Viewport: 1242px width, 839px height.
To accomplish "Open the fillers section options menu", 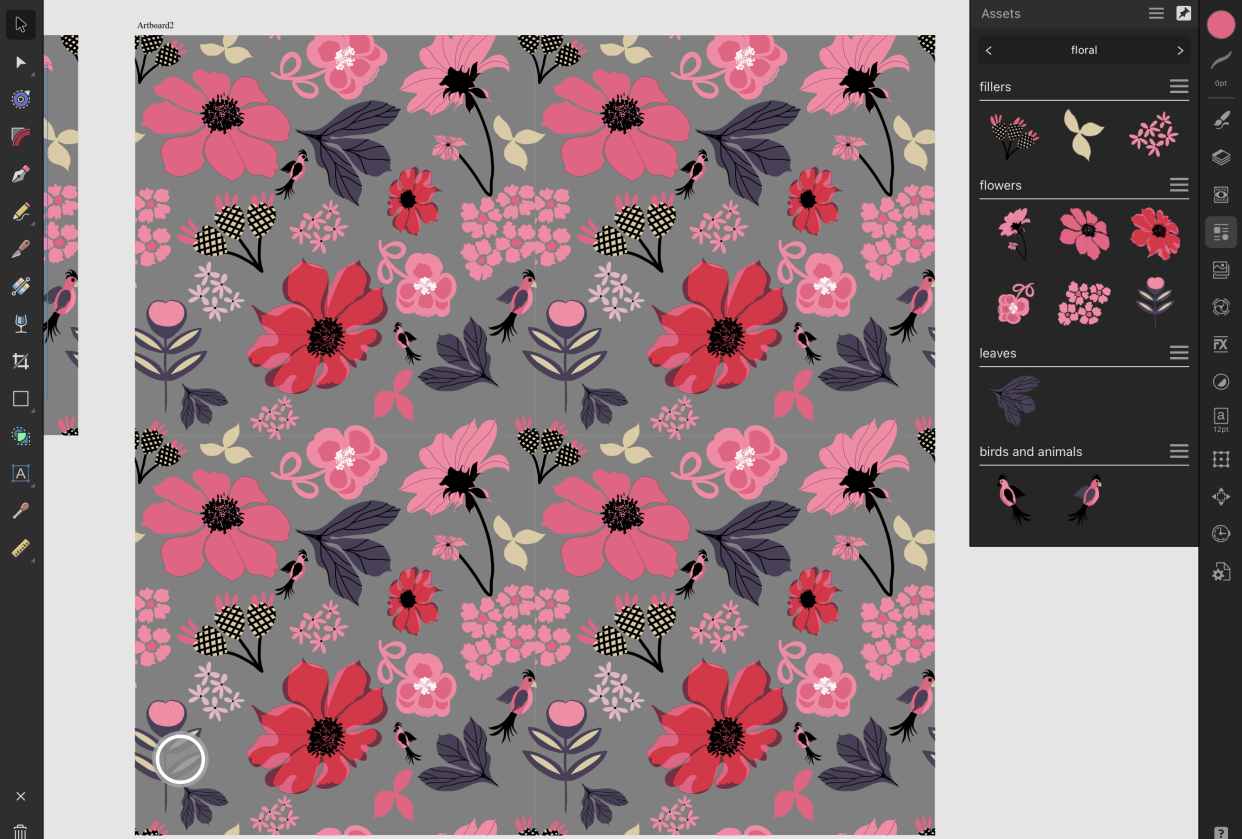I will point(1179,86).
